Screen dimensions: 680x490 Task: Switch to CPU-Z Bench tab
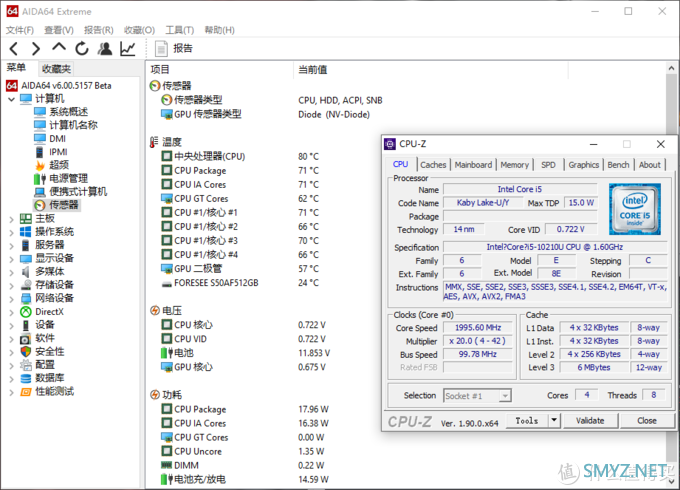[618, 165]
